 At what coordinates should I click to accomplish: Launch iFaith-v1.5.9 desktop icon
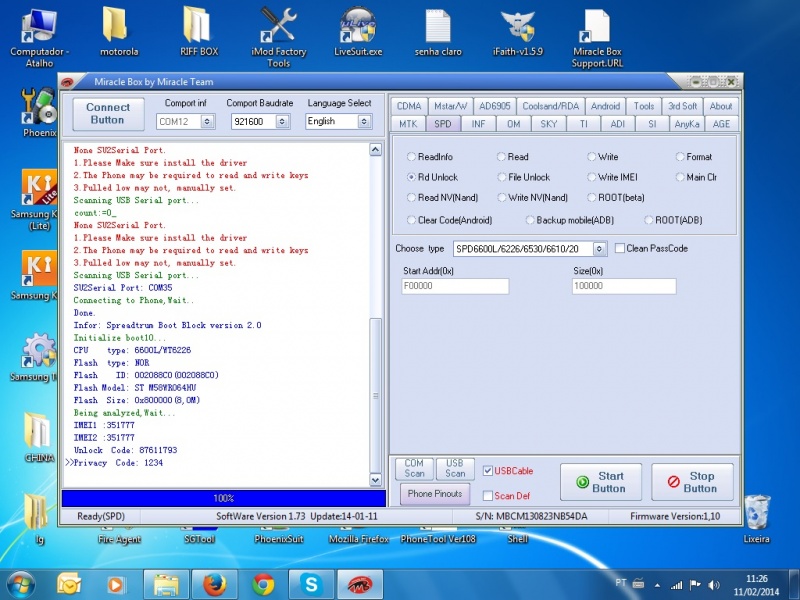click(x=518, y=32)
